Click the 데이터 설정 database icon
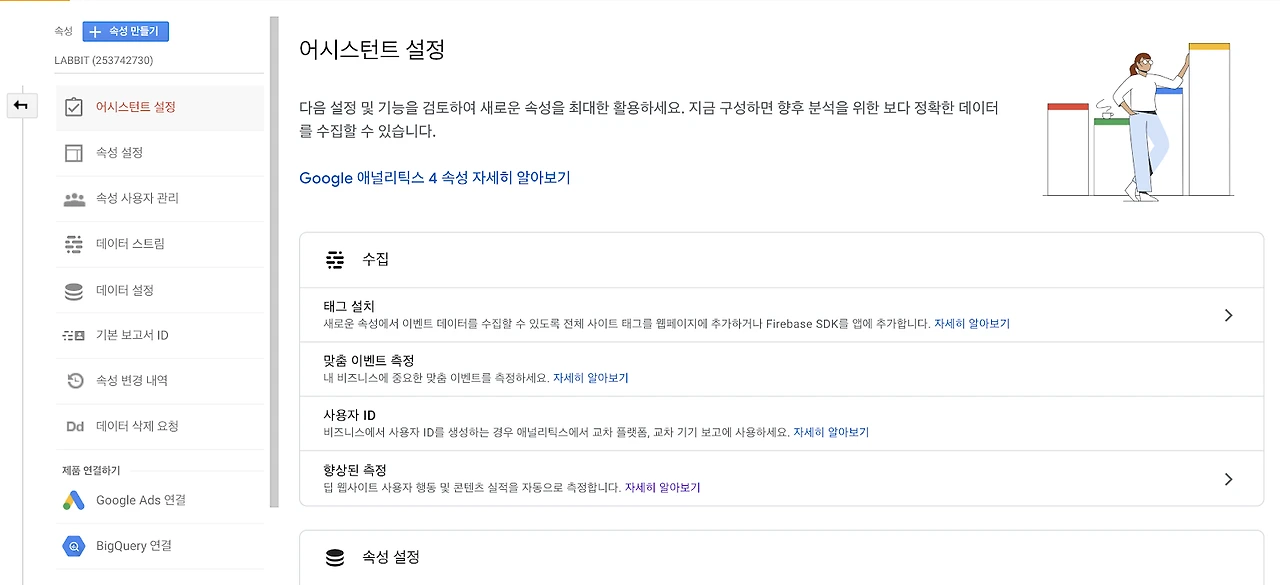 click(x=73, y=291)
